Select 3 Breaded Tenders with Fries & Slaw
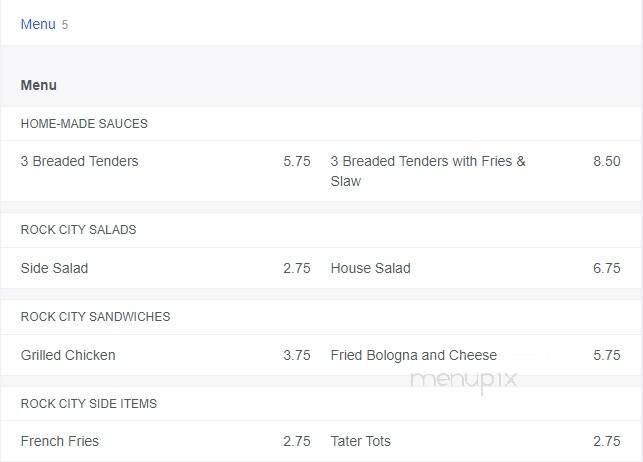 click(428, 171)
